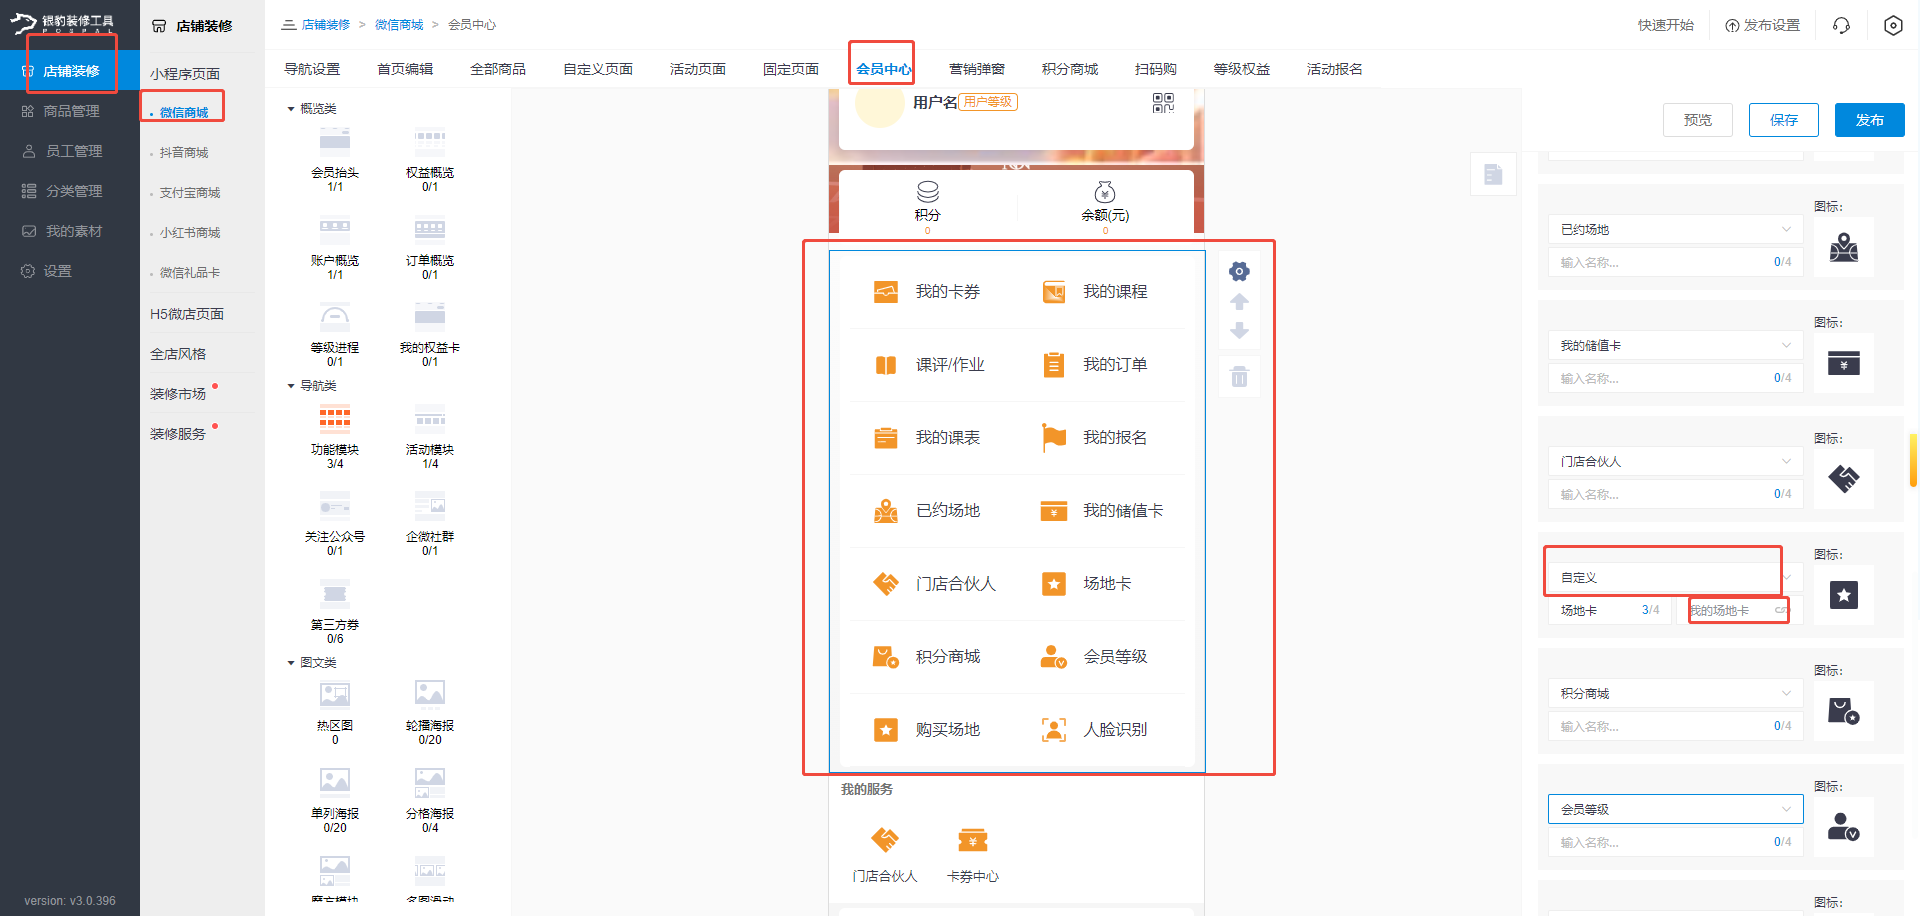Viewport: 1920px width, 916px height.
Task: Click the 发布 publish button
Action: point(1868,119)
